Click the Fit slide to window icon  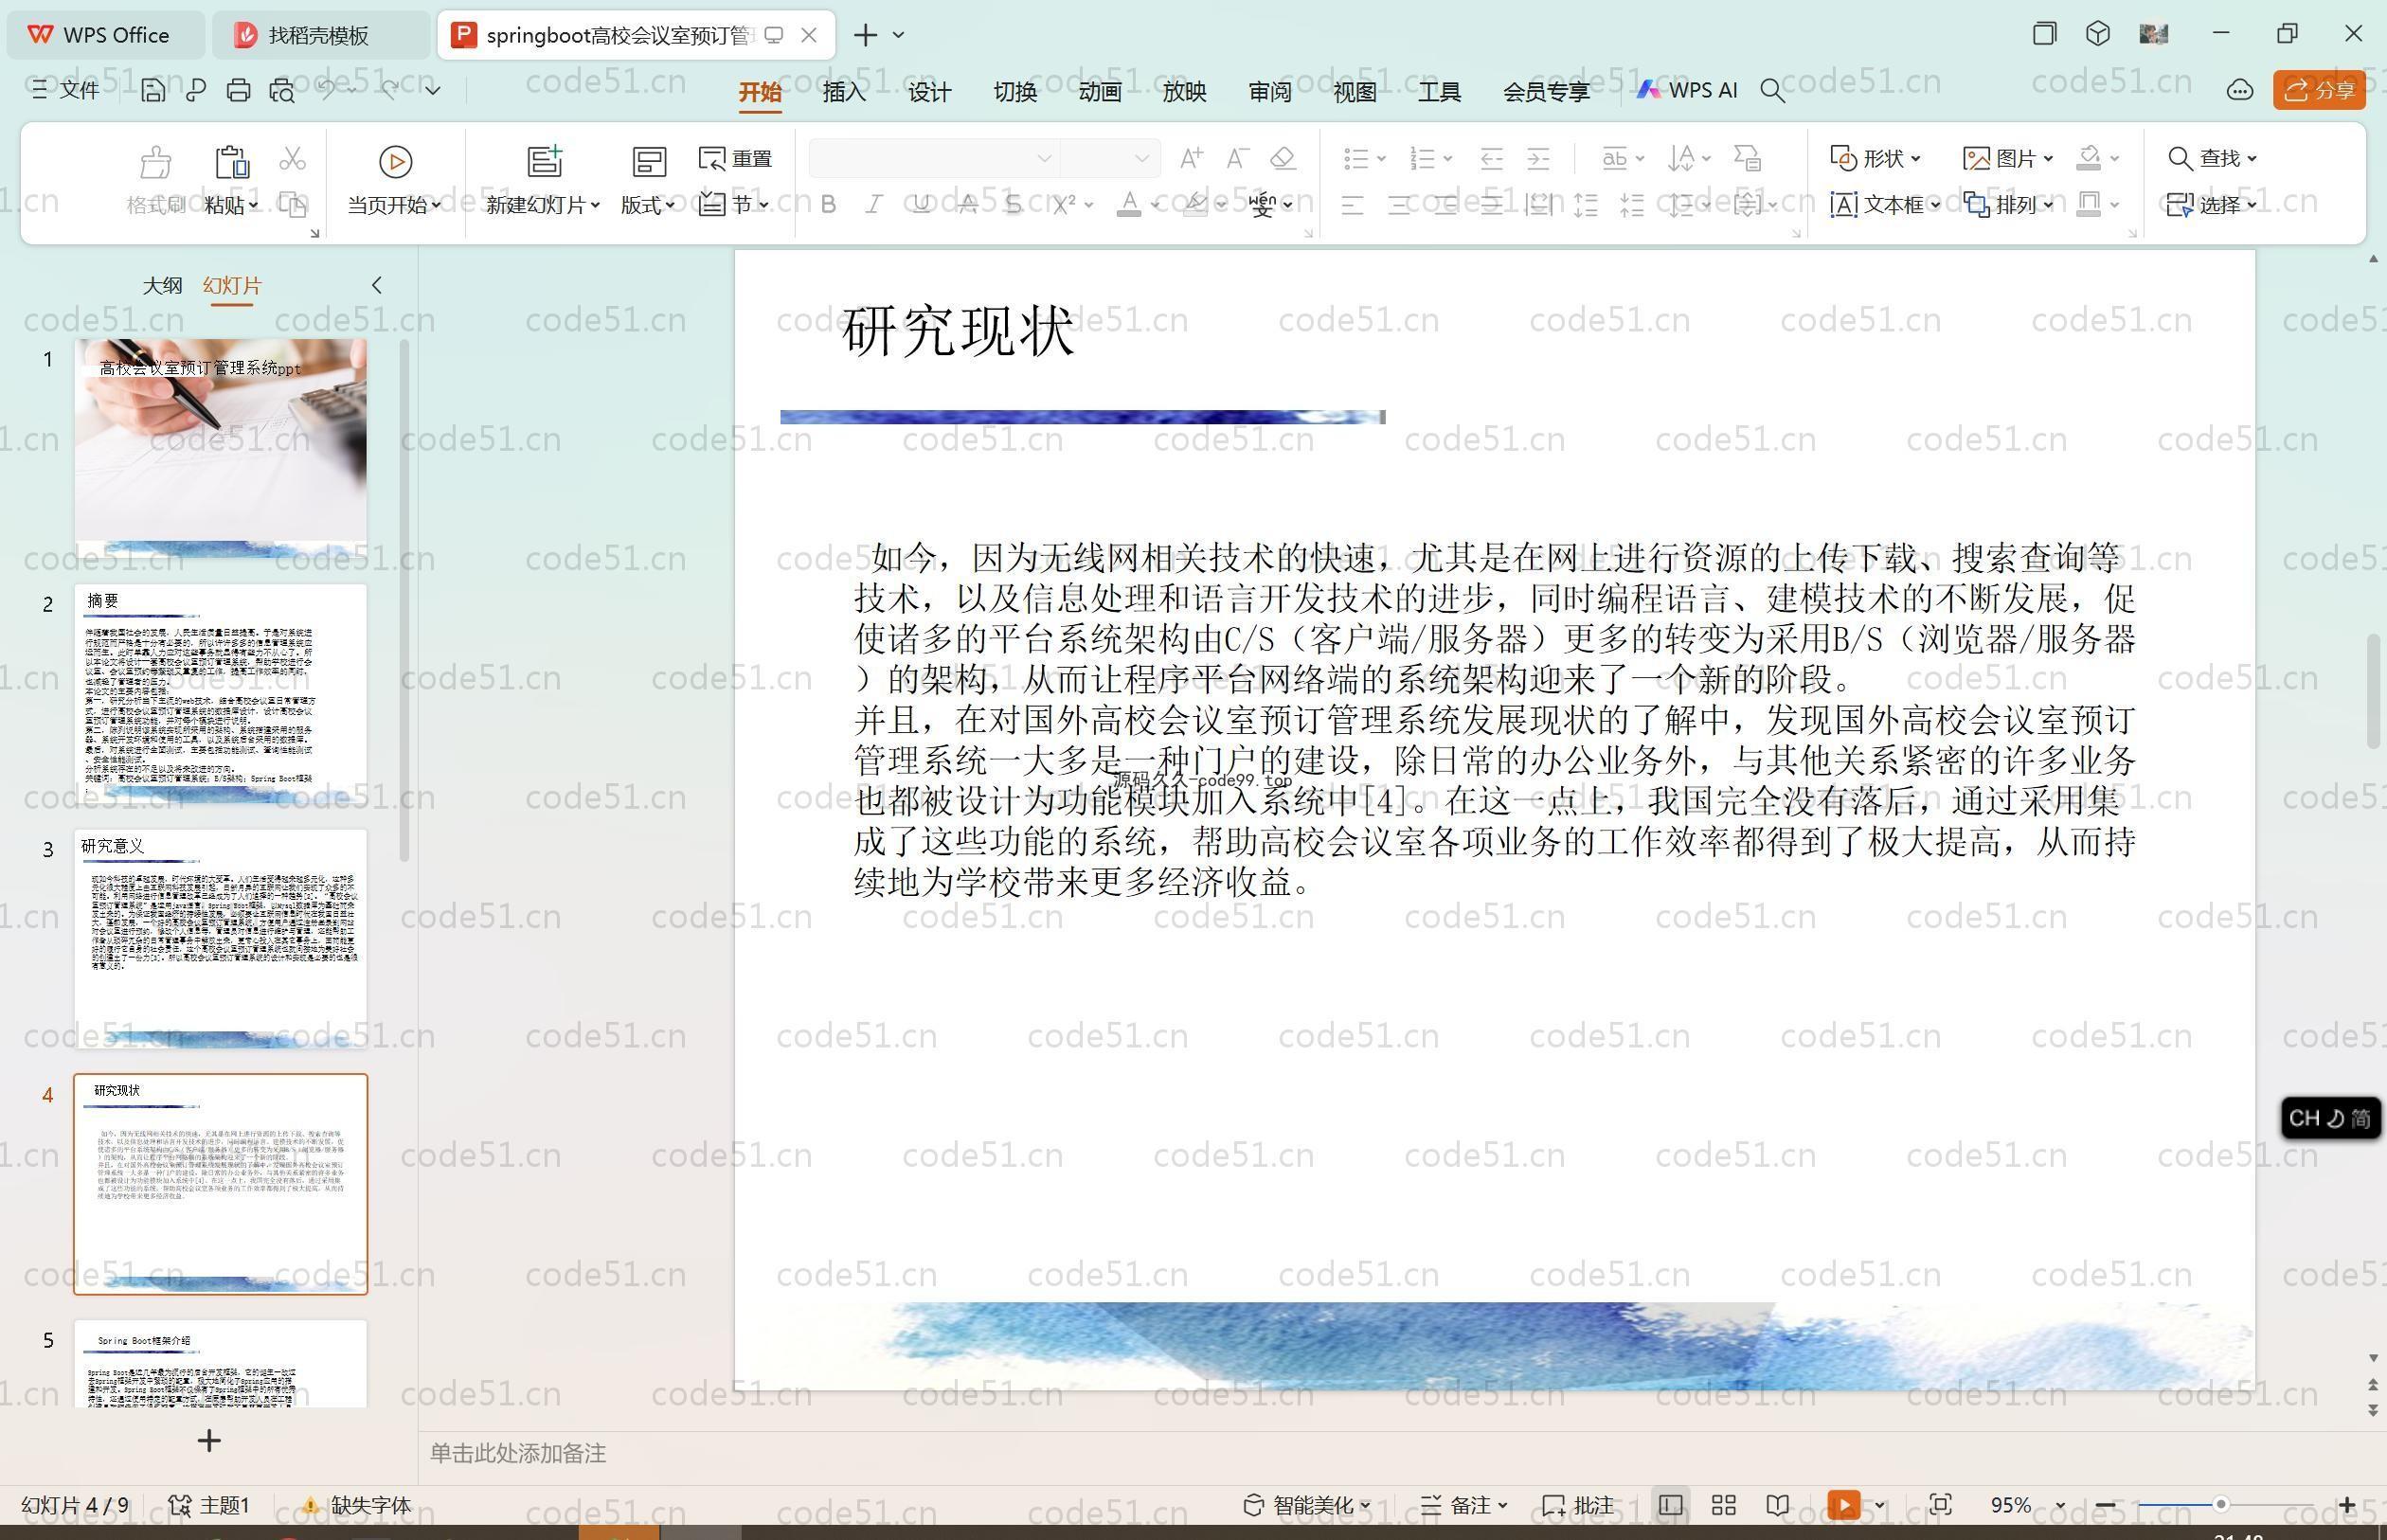(1940, 1505)
